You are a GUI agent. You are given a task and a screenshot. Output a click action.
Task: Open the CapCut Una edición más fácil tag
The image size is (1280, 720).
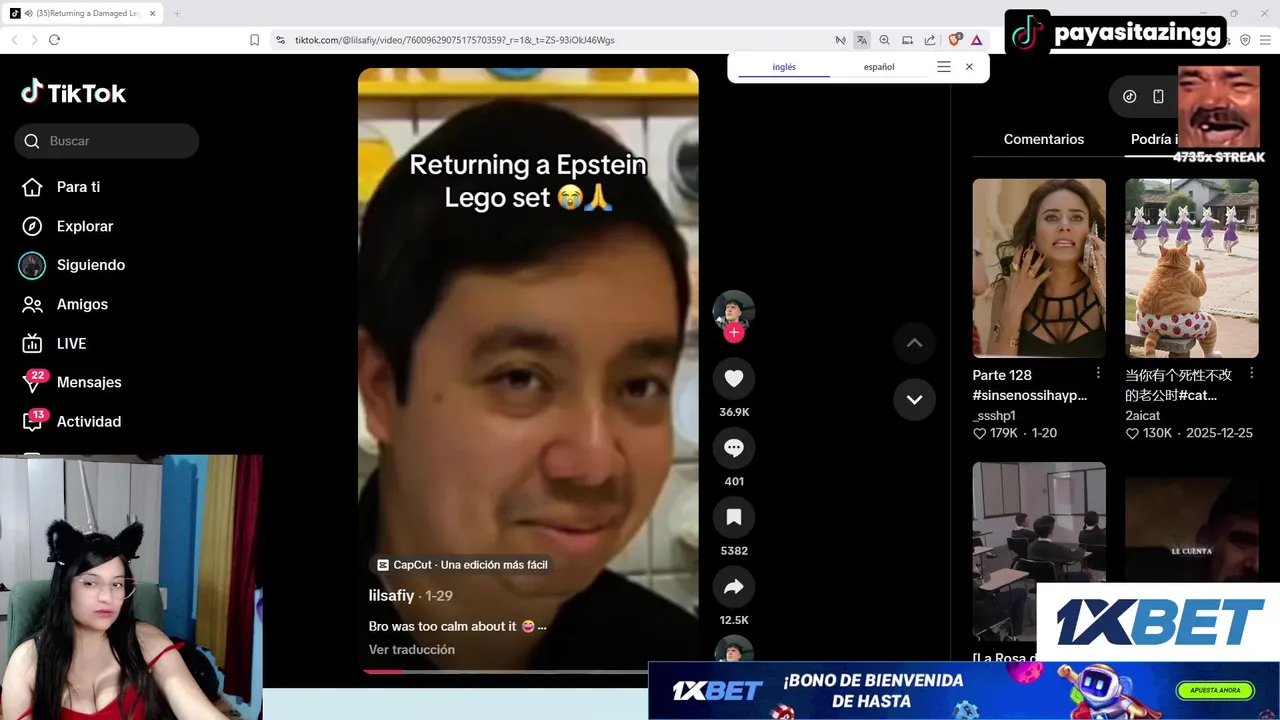462,564
